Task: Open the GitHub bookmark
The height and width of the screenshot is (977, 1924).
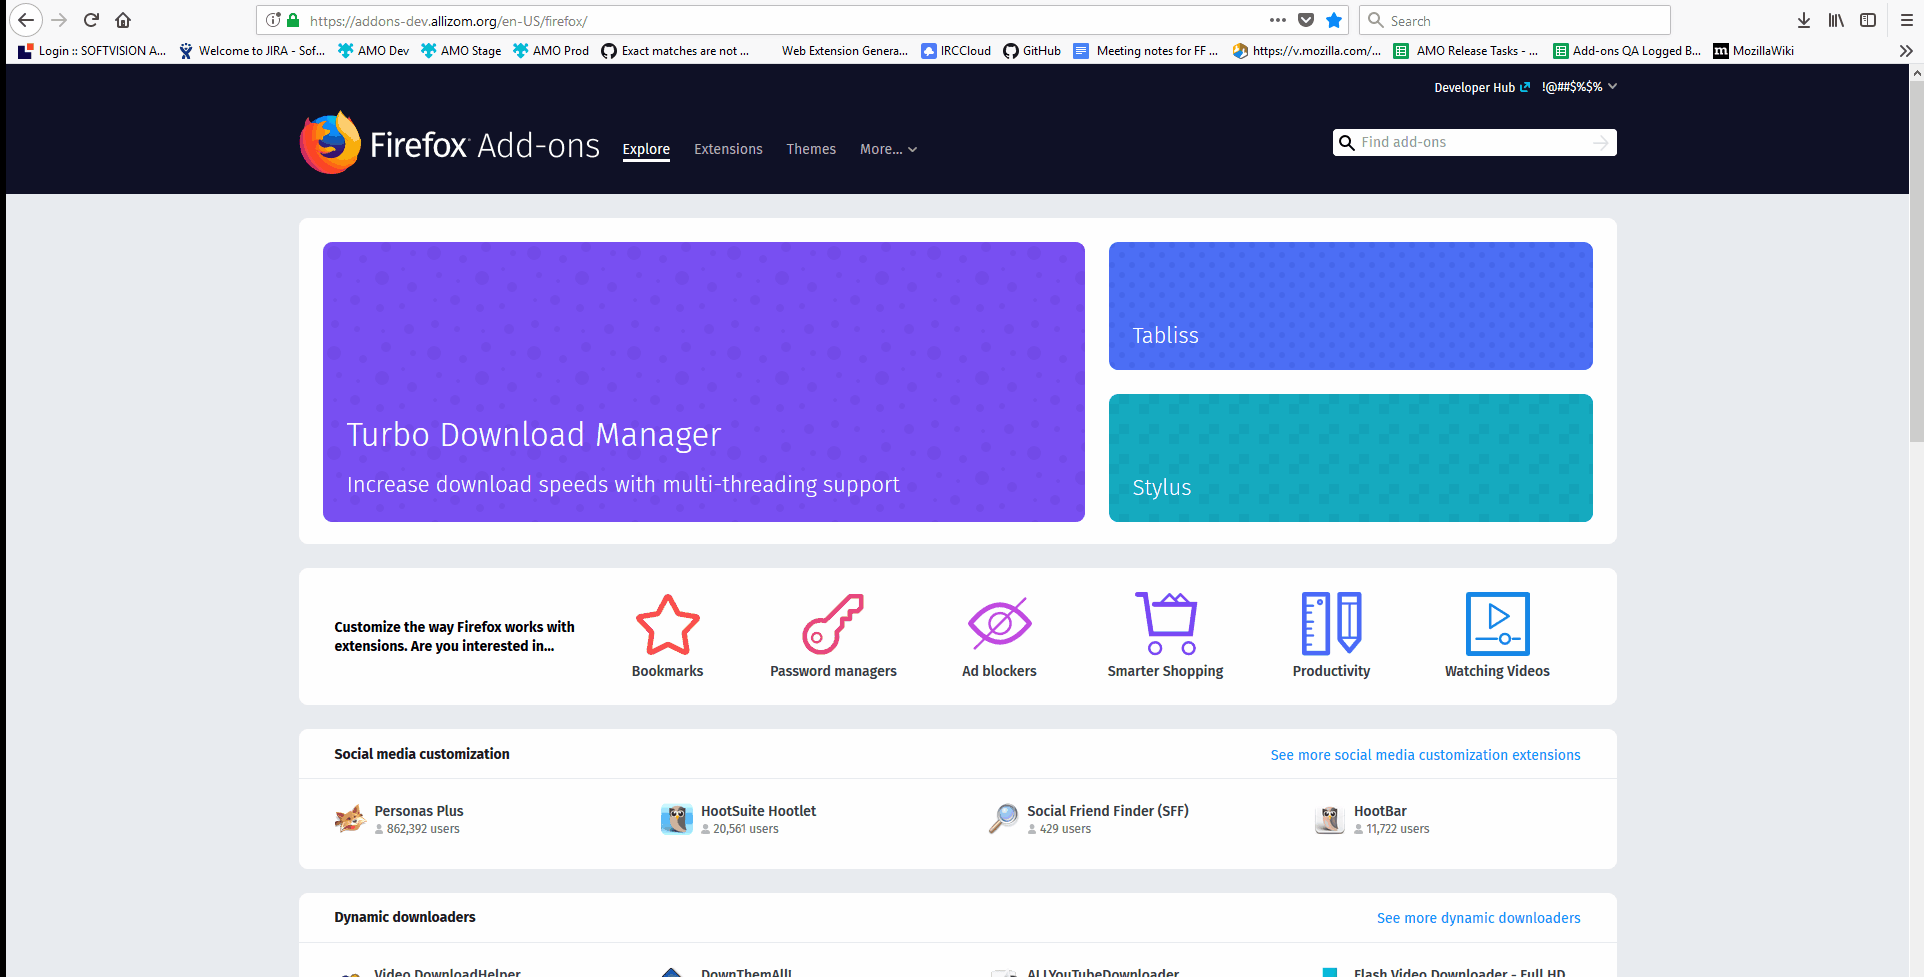Action: coord(1032,51)
